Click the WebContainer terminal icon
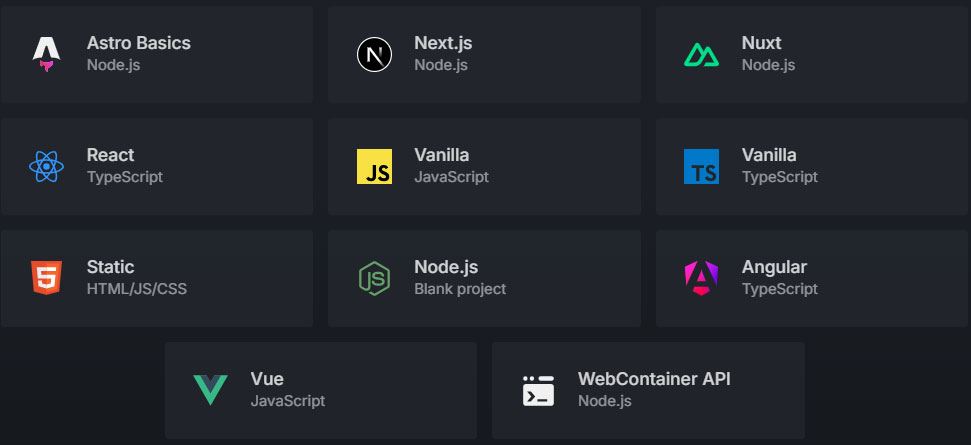 538,390
